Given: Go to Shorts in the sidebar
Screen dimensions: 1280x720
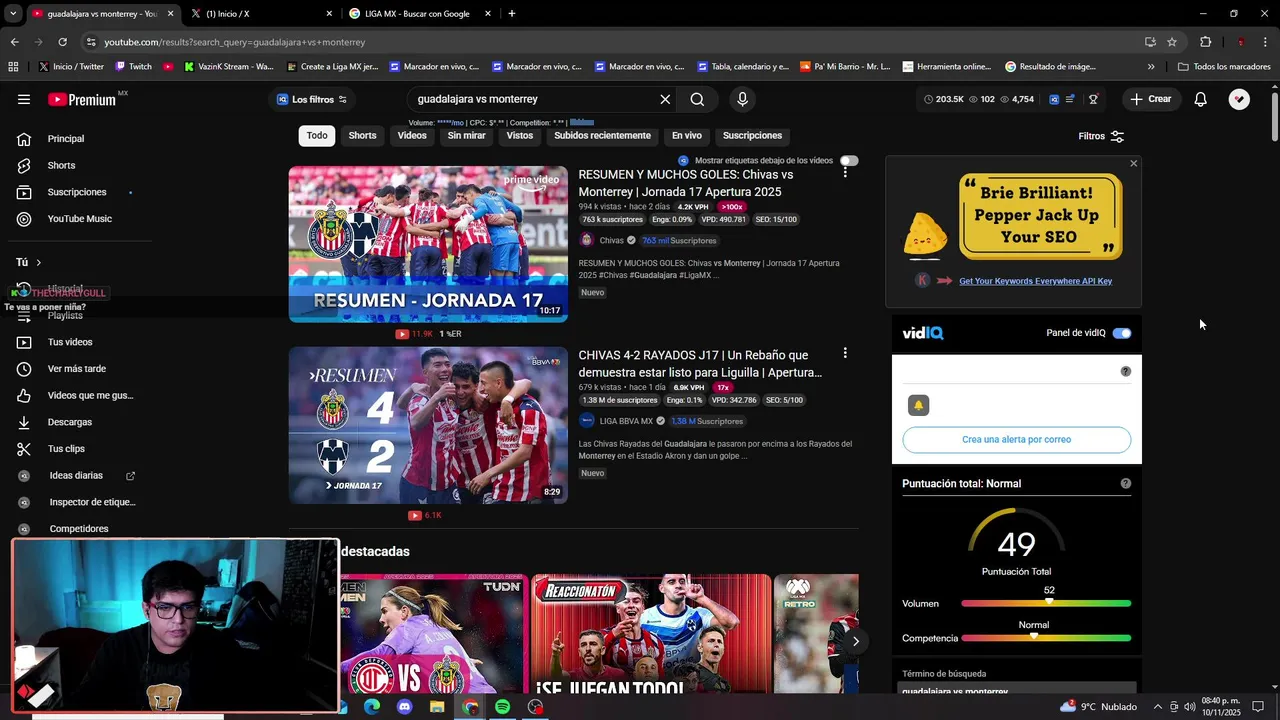Looking at the screenshot, I should coord(61,165).
